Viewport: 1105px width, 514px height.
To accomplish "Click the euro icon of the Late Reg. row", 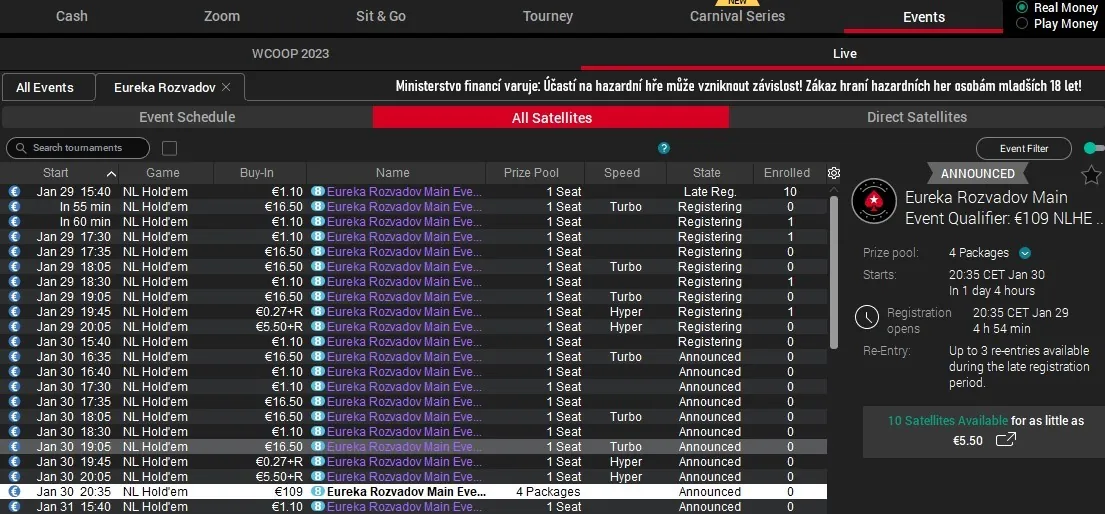I will [x=14, y=192].
